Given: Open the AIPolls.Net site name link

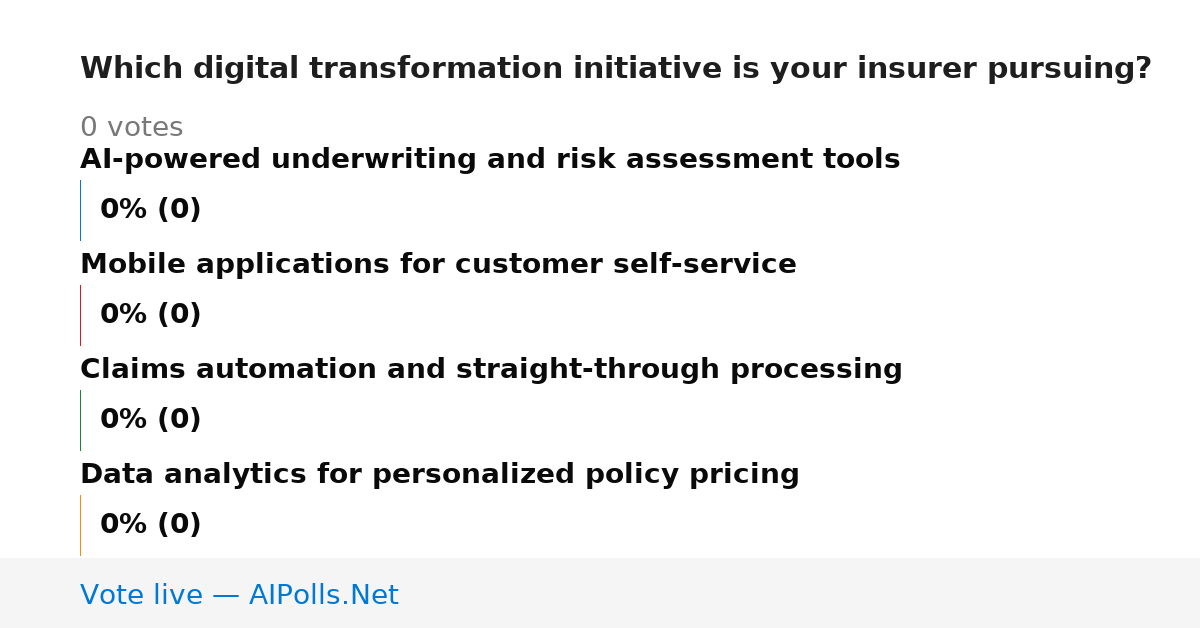Looking at the screenshot, I should [x=324, y=596].
